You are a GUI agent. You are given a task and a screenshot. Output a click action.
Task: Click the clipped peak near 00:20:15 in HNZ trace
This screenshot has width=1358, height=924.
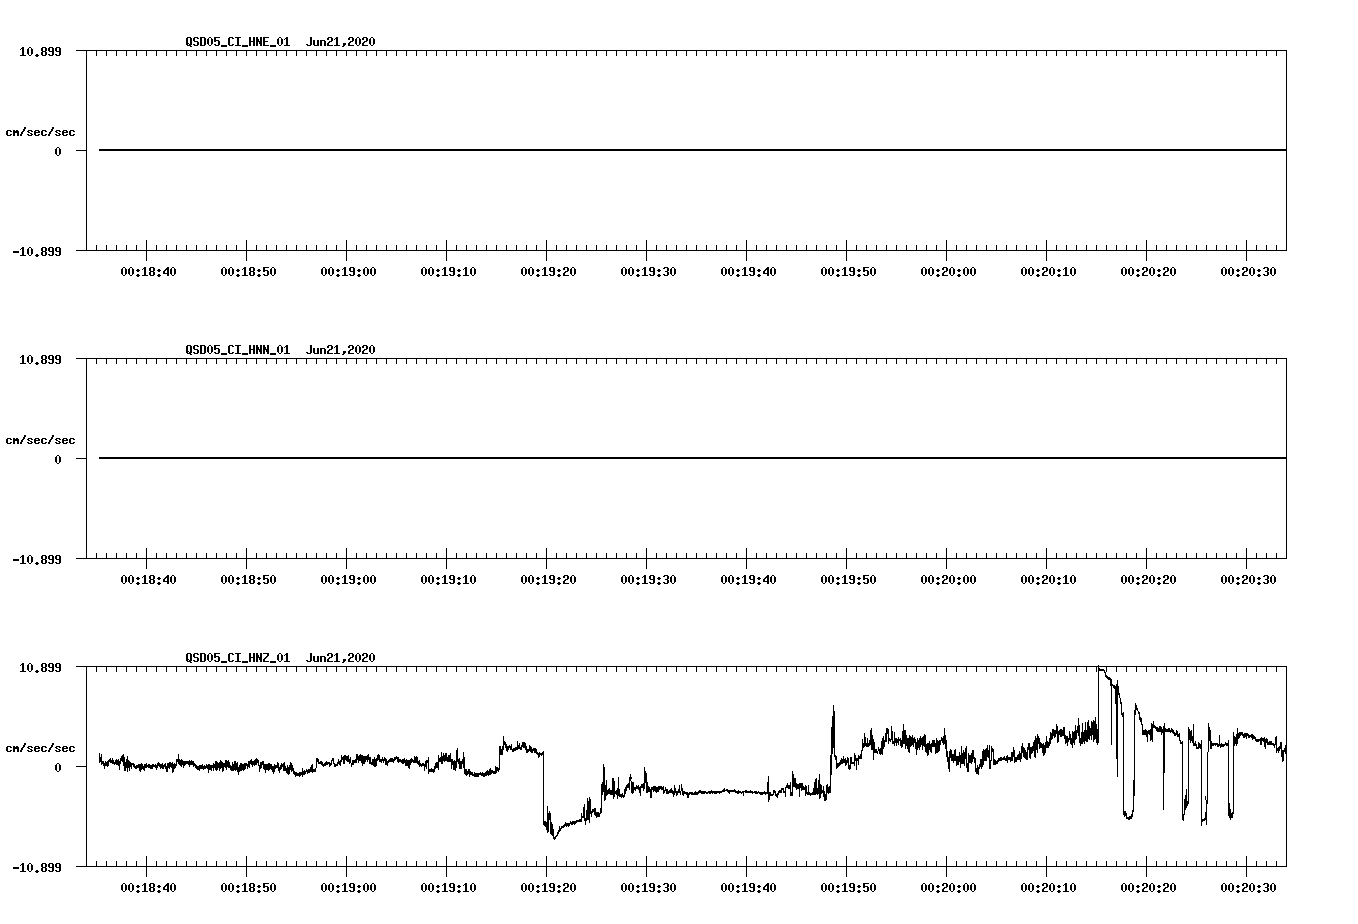(1101, 669)
